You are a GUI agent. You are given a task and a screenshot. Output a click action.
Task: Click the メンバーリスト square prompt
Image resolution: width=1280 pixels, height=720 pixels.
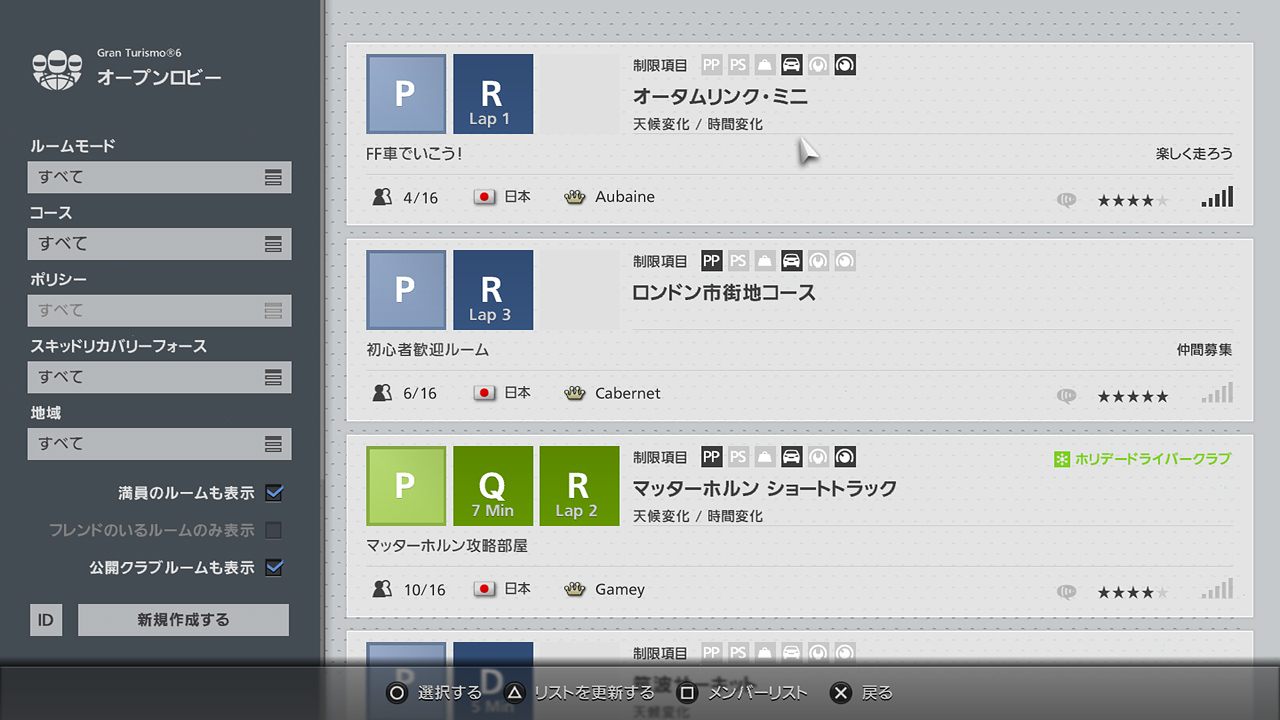(741, 693)
